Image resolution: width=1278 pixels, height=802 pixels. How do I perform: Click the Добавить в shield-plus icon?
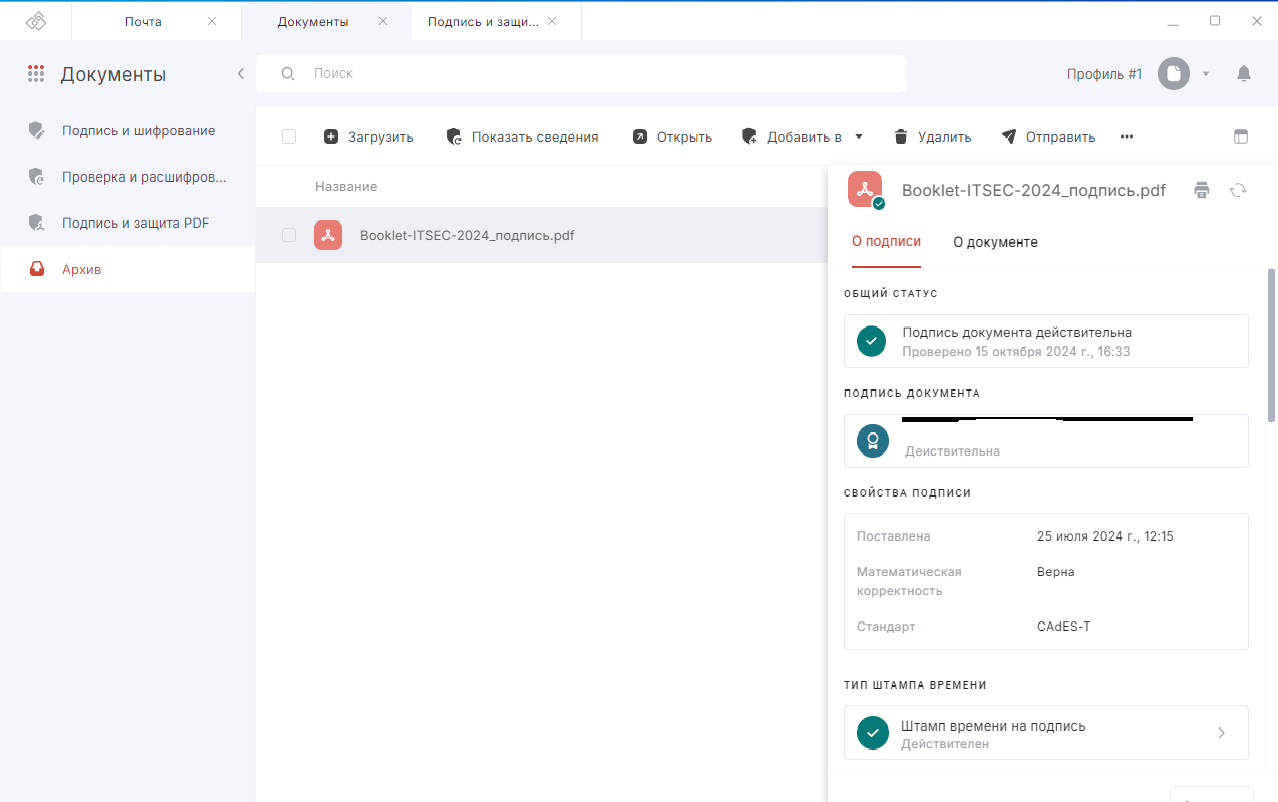750,137
